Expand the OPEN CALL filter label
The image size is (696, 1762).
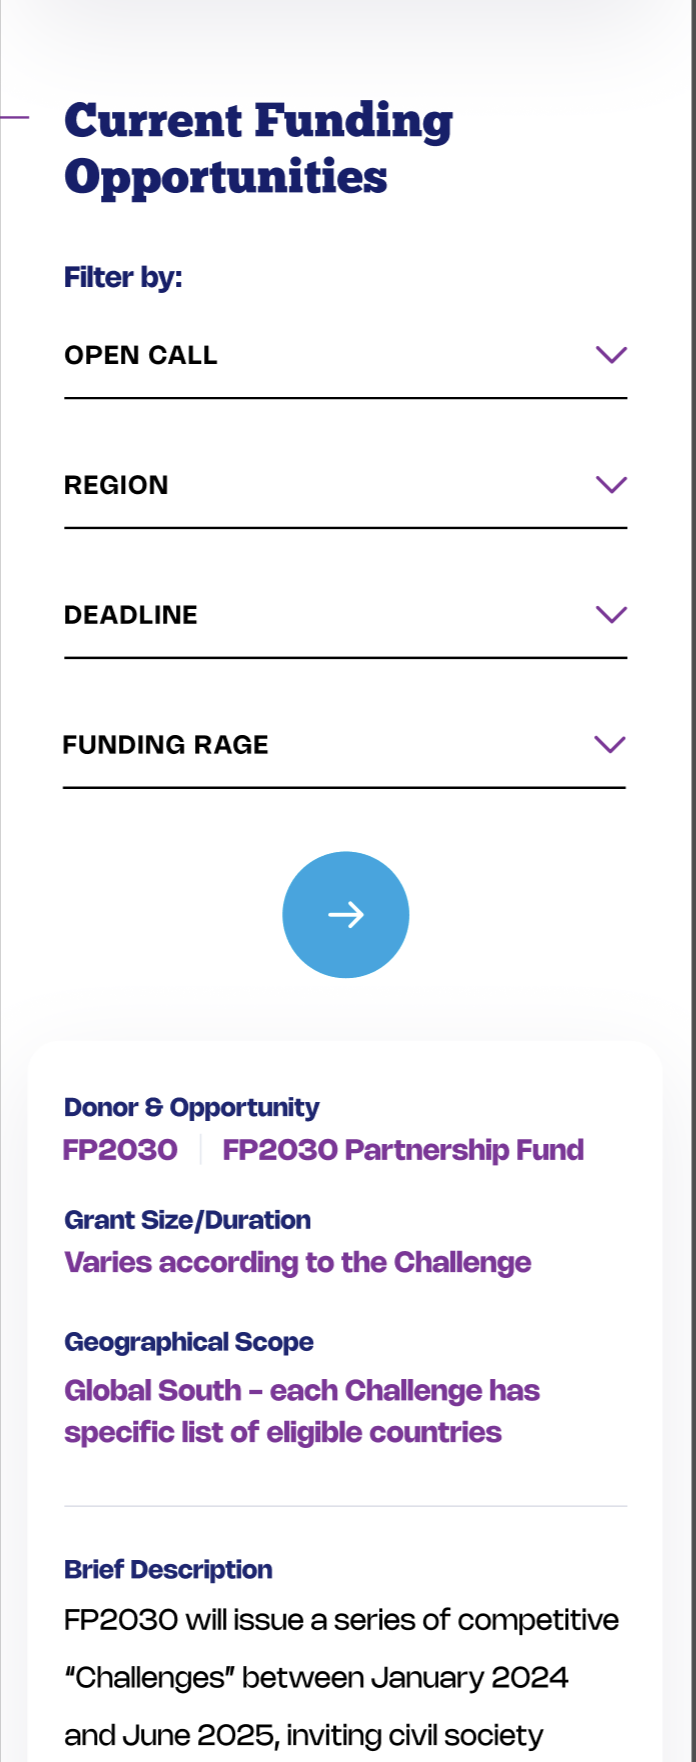pyautogui.click(x=141, y=356)
